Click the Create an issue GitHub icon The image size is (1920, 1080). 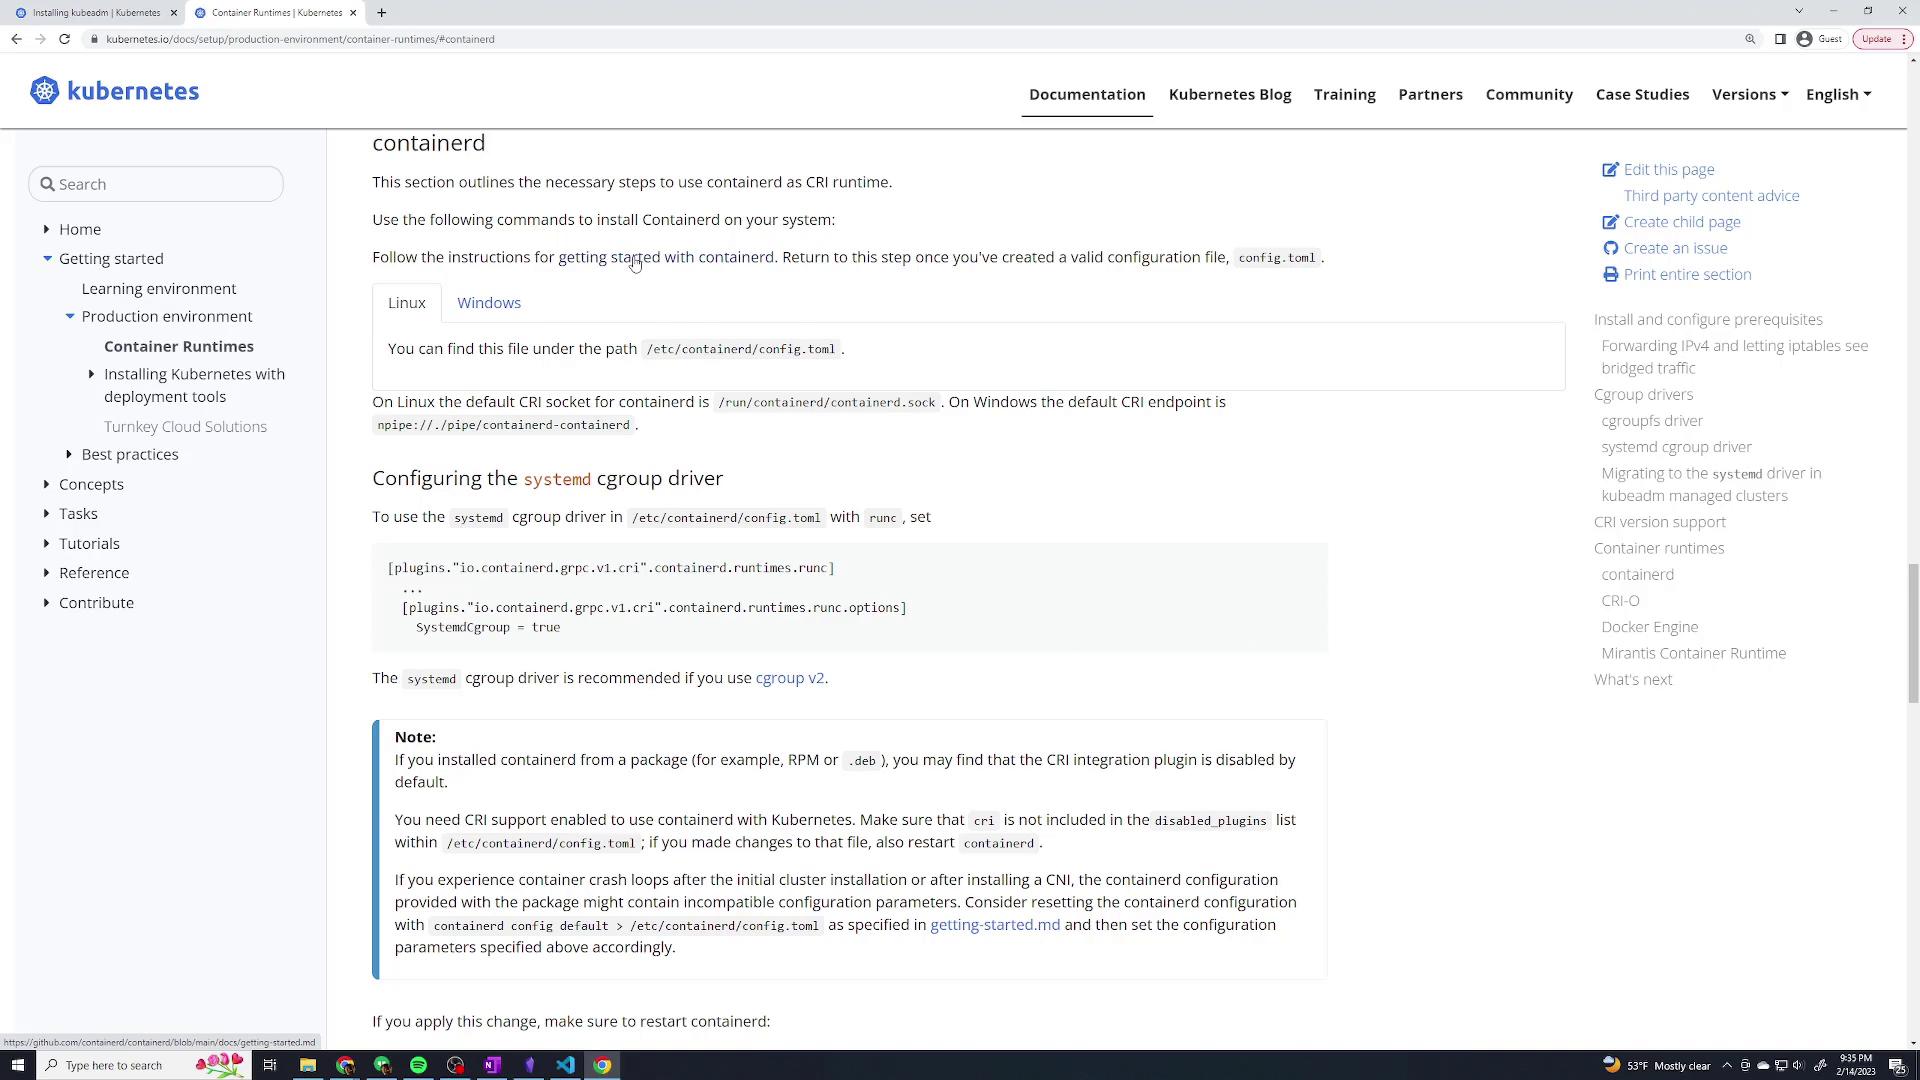pos(1610,248)
